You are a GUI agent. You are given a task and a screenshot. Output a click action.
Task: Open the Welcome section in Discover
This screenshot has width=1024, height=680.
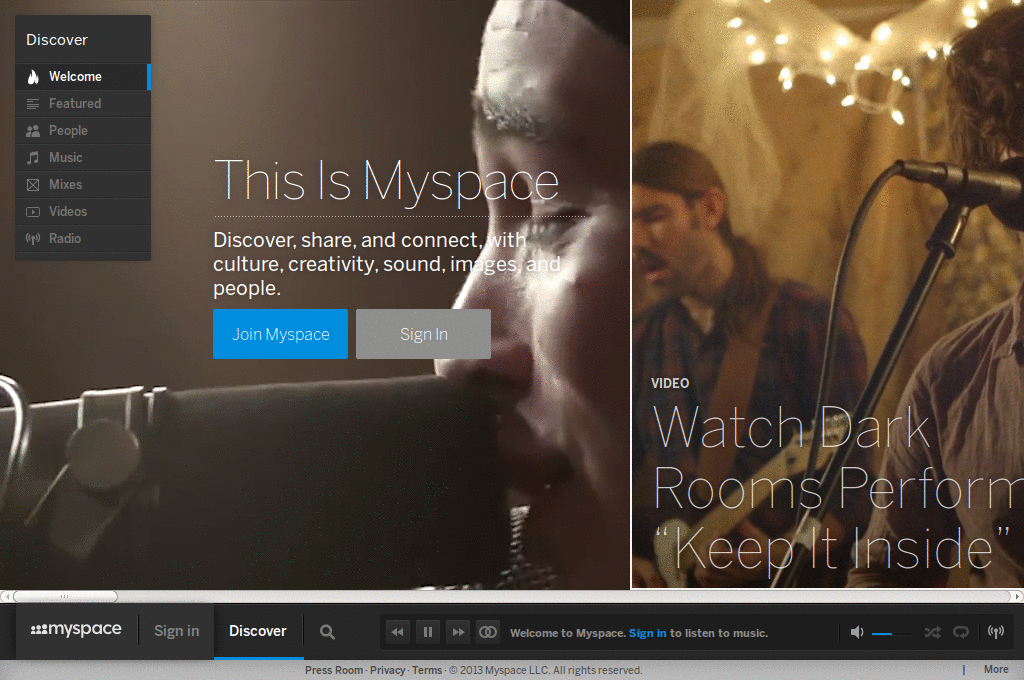(83, 76)
